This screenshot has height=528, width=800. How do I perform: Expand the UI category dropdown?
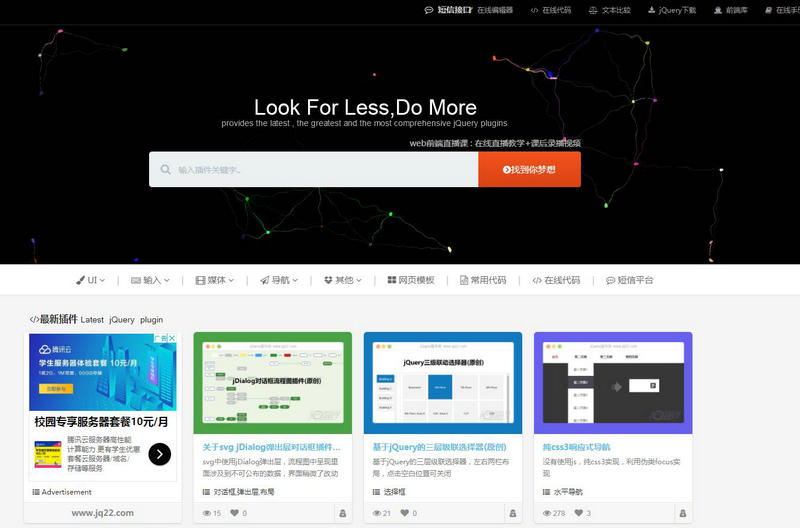tap(93, 280)
